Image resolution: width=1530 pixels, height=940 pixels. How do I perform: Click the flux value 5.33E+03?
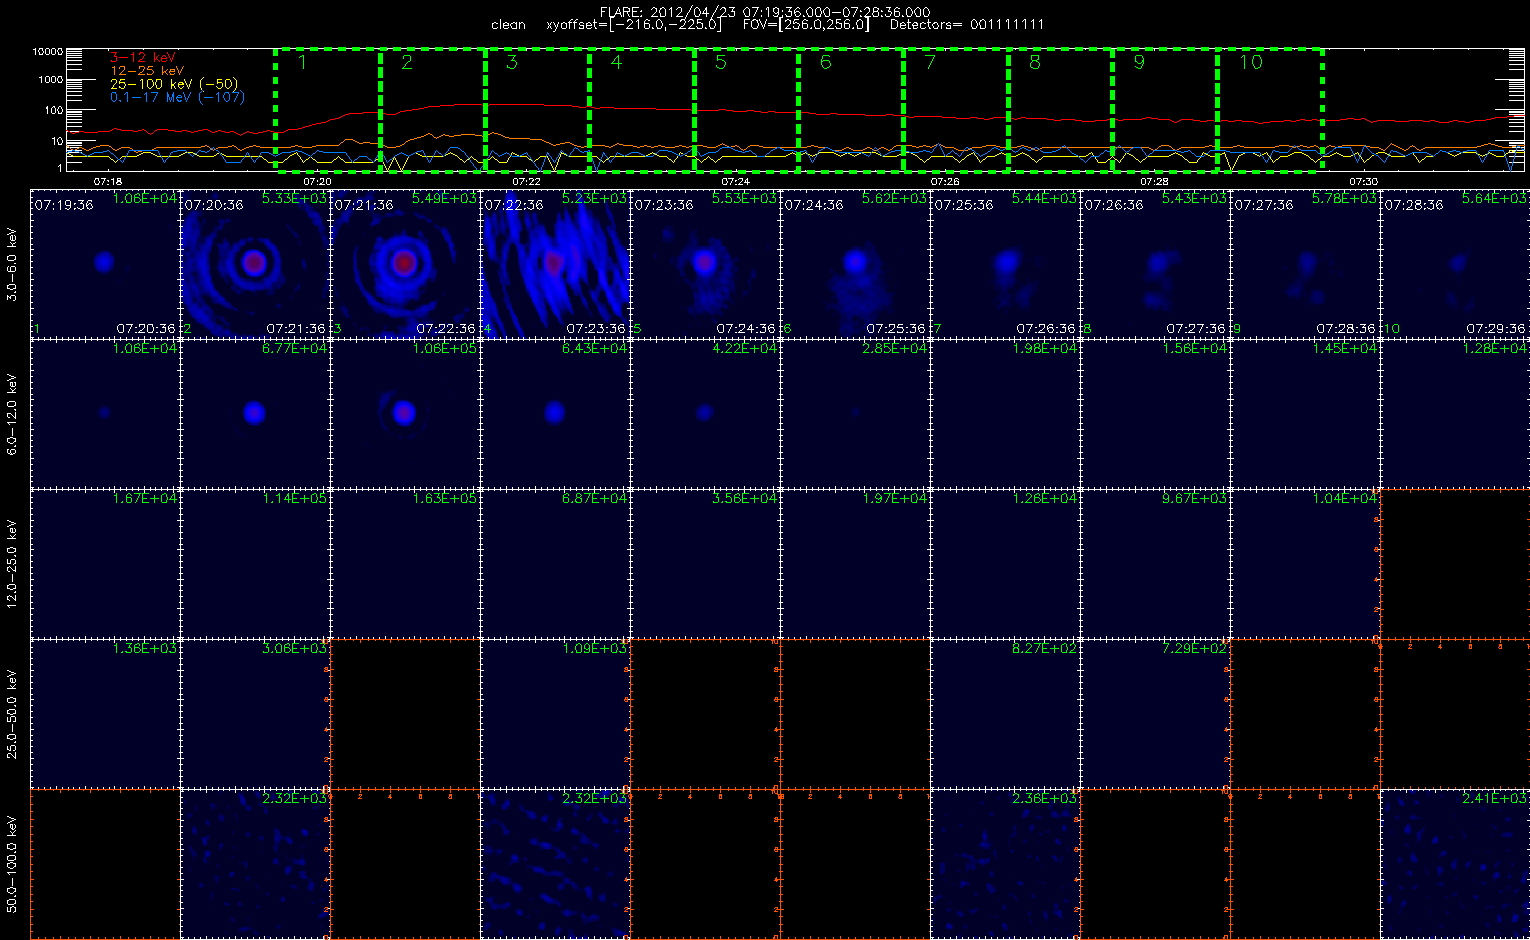click(x=294, y=198)
